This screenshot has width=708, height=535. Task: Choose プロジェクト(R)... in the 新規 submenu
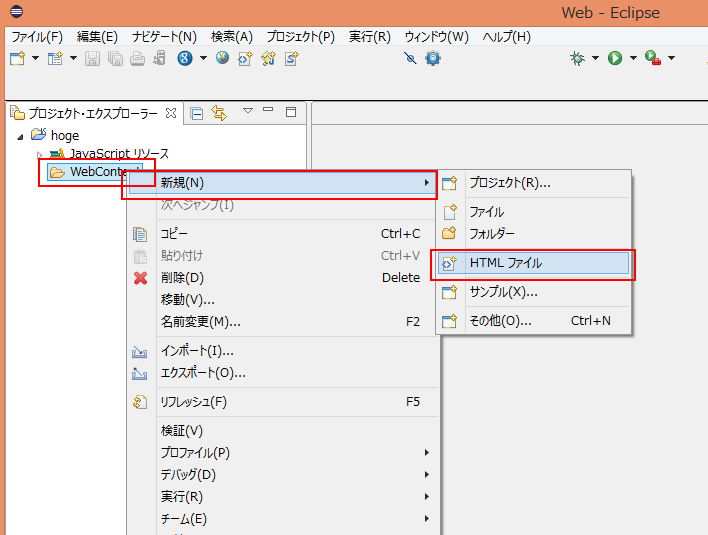click(x=533, y=183)
